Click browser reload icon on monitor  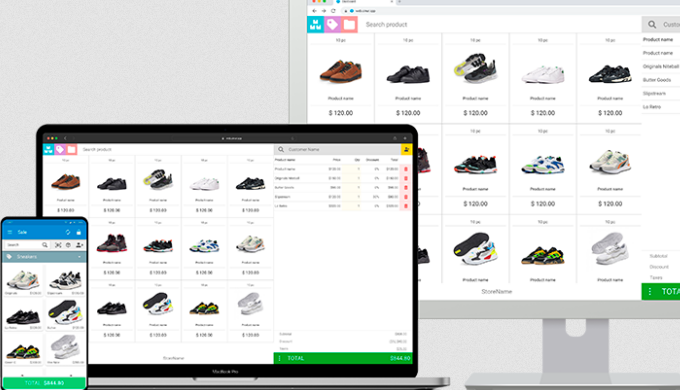pos(333,11)
